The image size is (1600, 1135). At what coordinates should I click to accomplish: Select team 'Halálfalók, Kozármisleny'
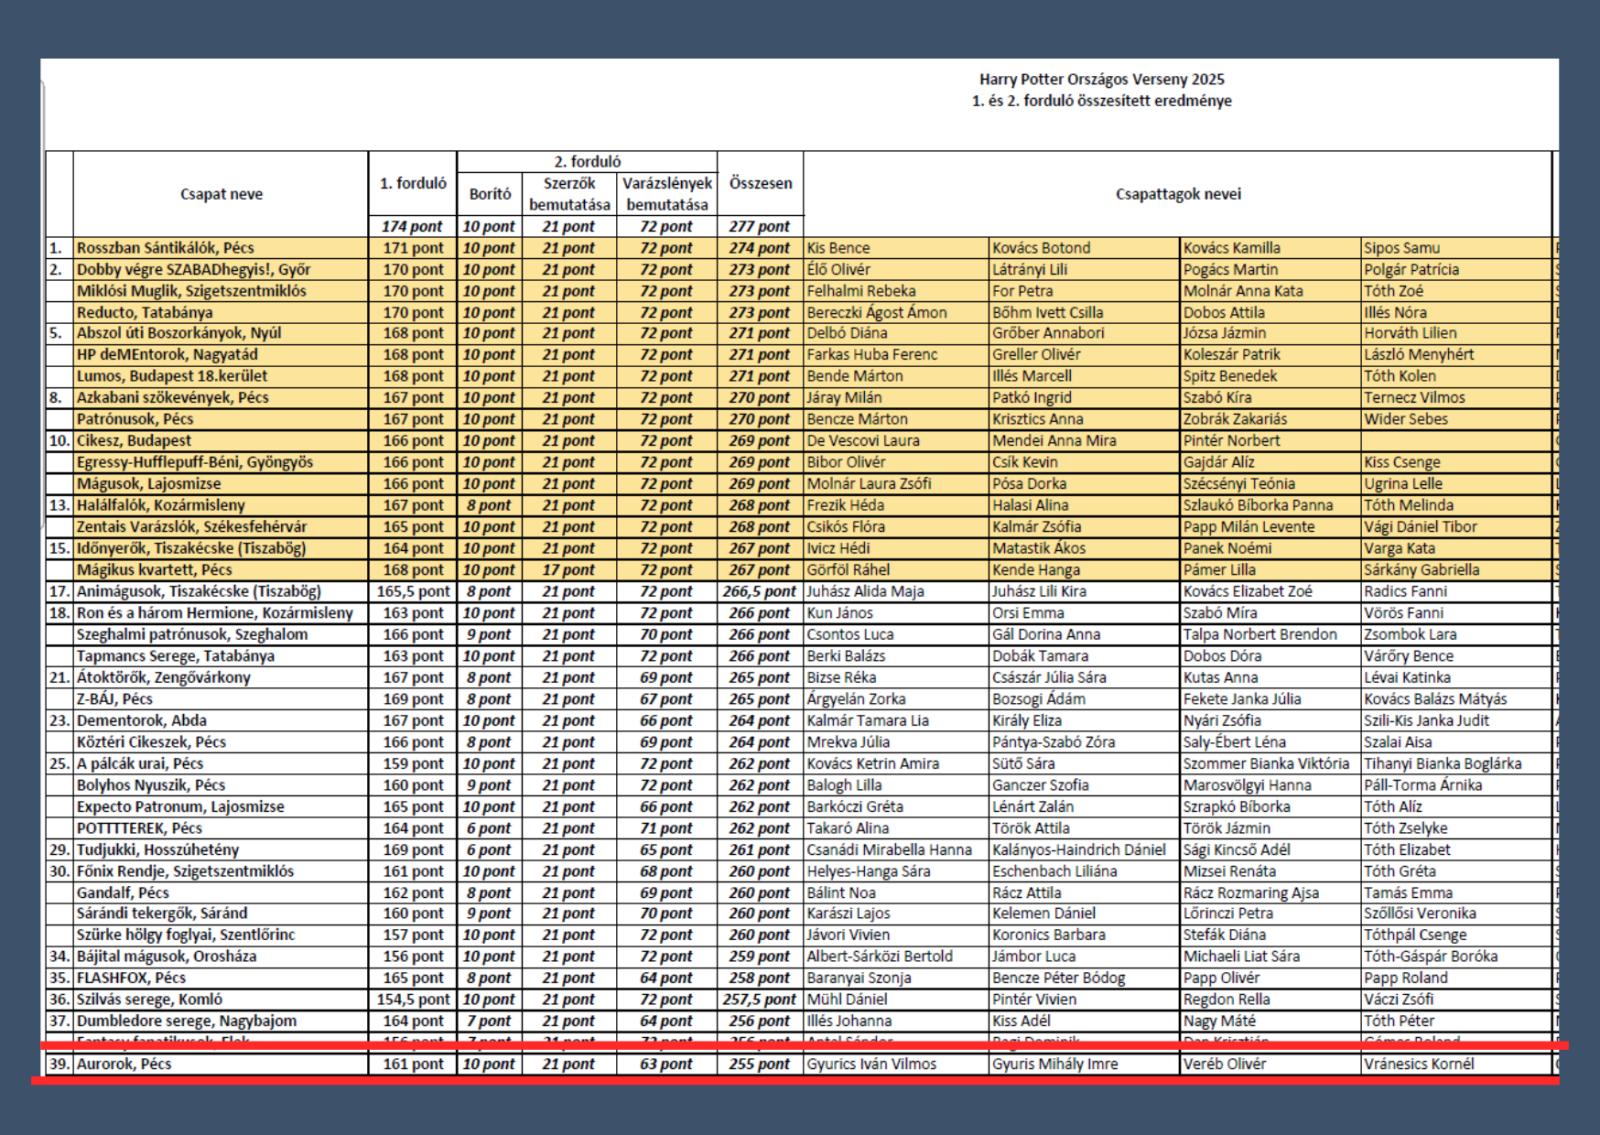(x=161, y=505)
